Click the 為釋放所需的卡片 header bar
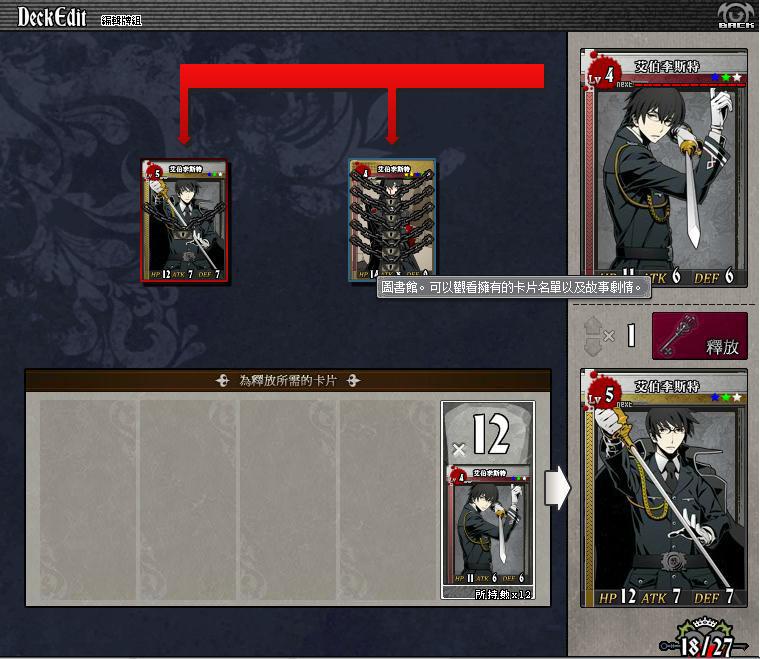Screen dimensions: 760x659 (x=288, y=380)
